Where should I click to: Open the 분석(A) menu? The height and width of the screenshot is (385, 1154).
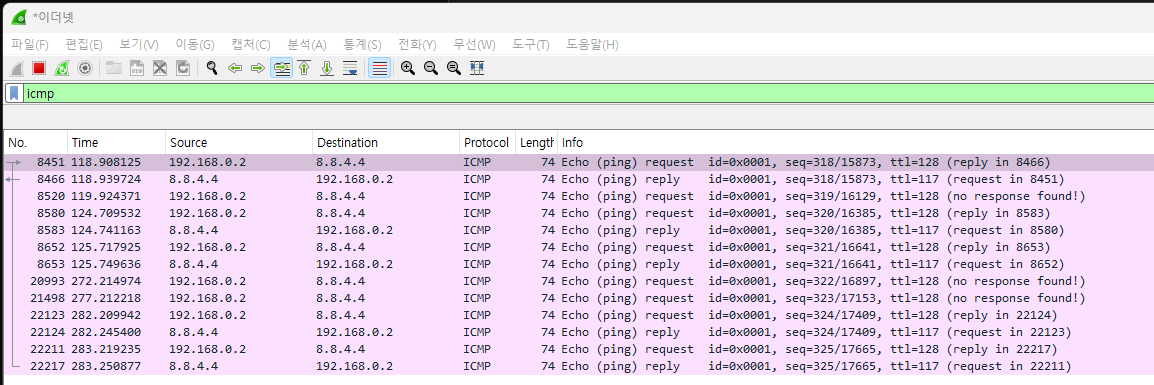(307, 45)
